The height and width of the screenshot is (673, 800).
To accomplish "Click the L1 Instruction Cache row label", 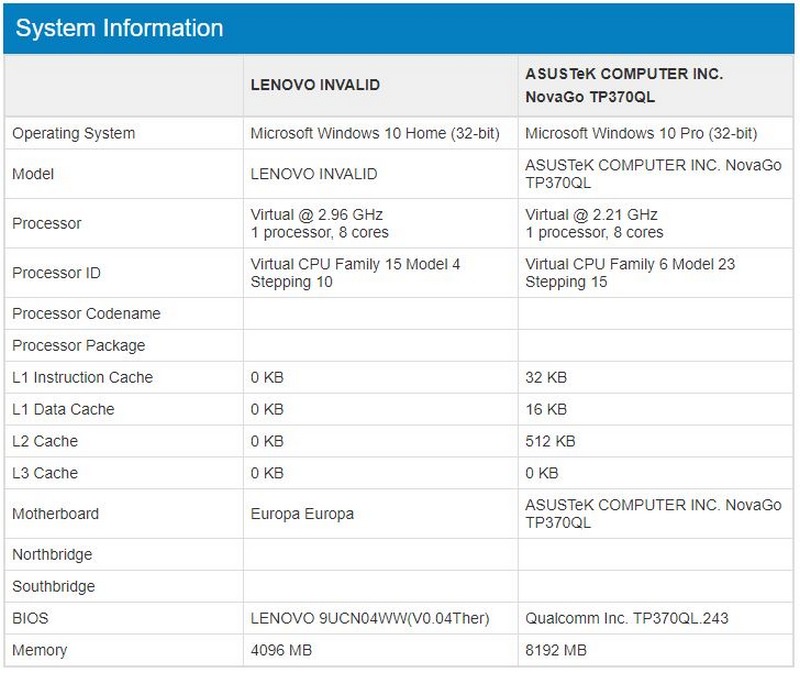I will tap(83, 377).
